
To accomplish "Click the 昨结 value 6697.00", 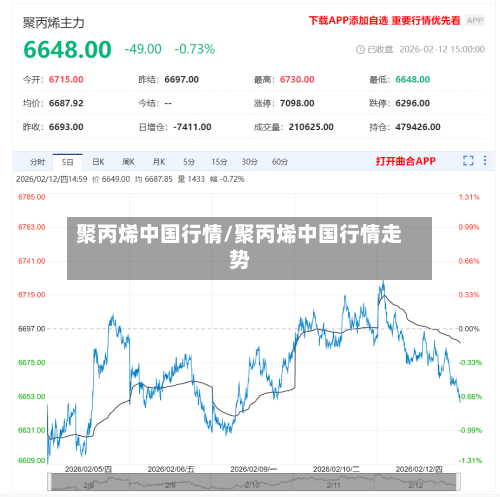I will point(181,80).
